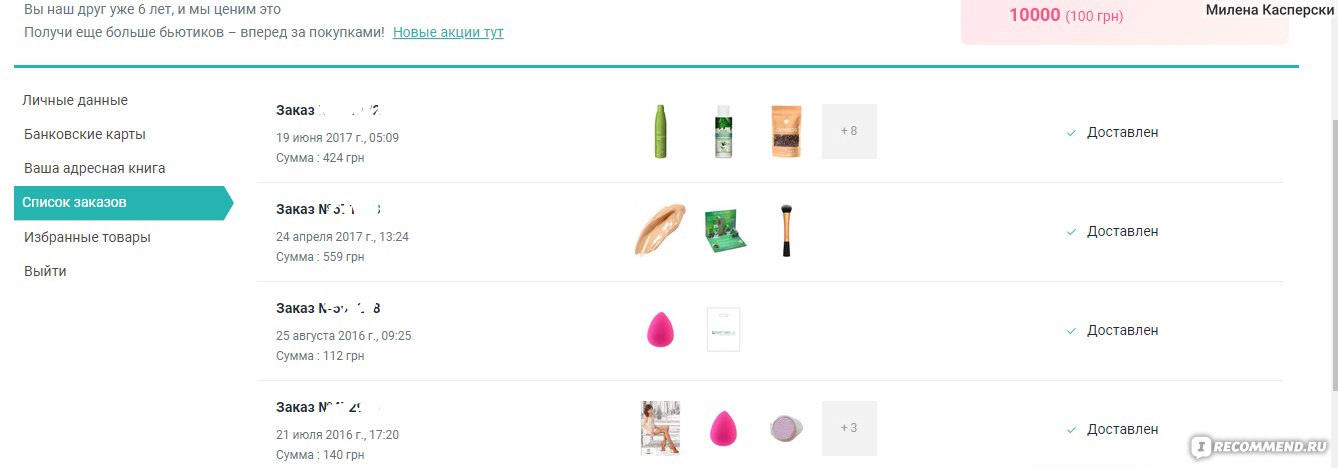Click the lilac powder jar thumbnail
The width and height of the screenshot is (1338, 468).
pos(786,428)
